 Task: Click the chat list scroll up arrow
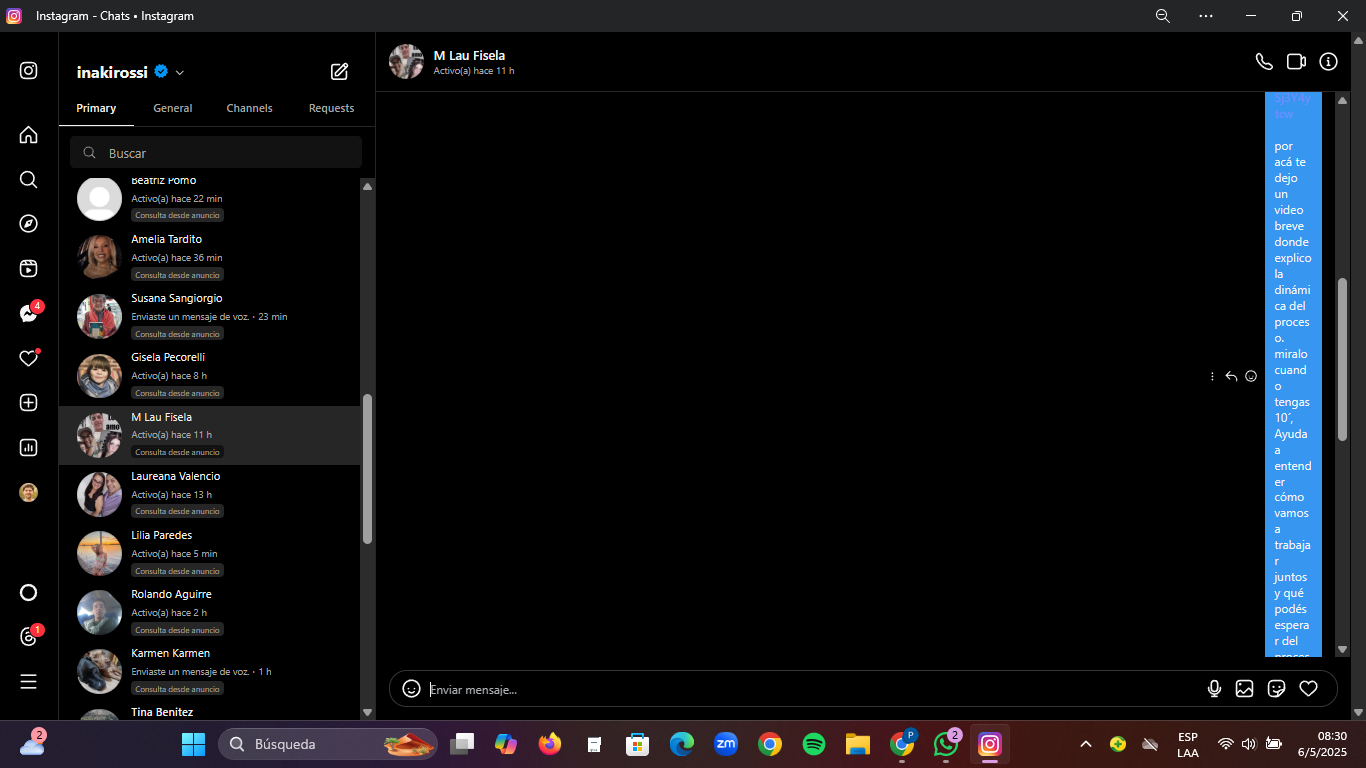pos(367,186)
